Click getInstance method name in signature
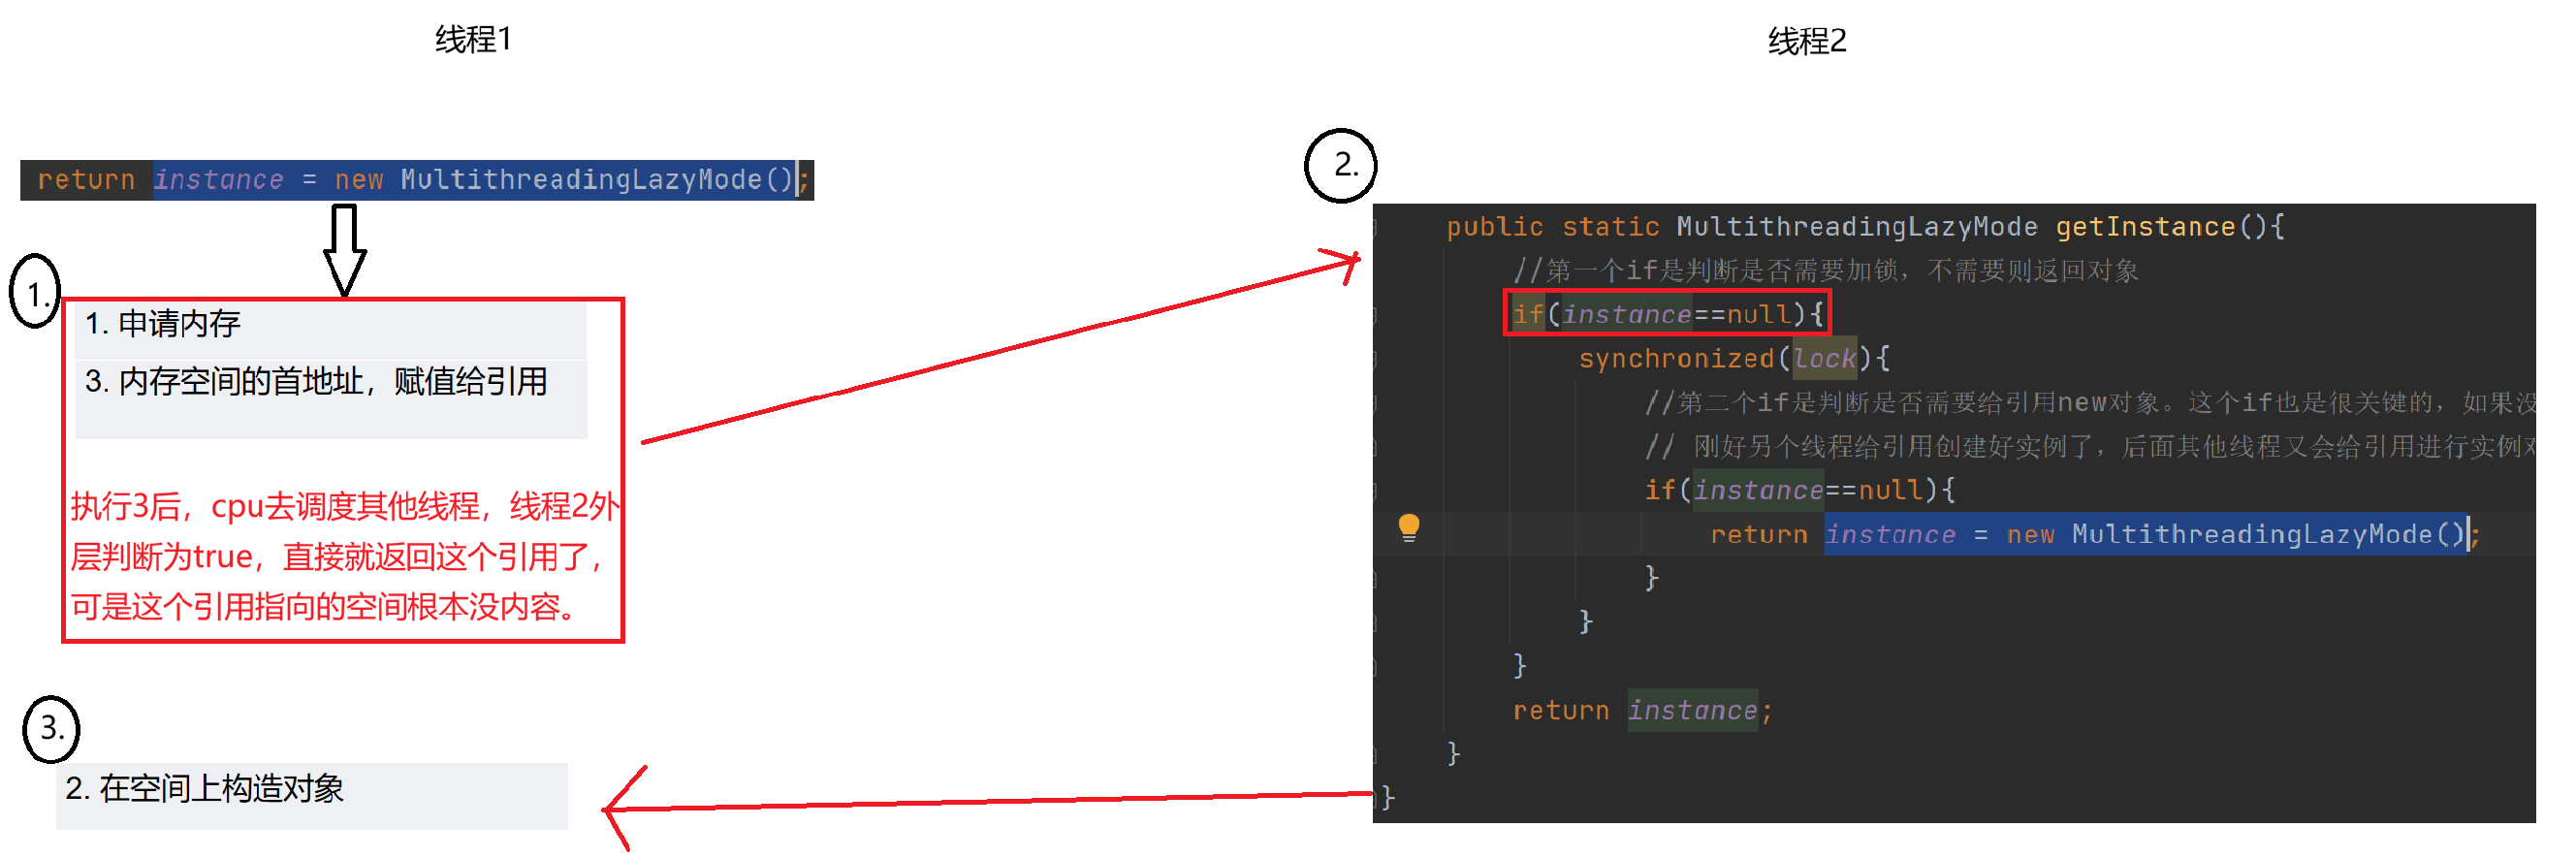 (x=2144, y=227)
